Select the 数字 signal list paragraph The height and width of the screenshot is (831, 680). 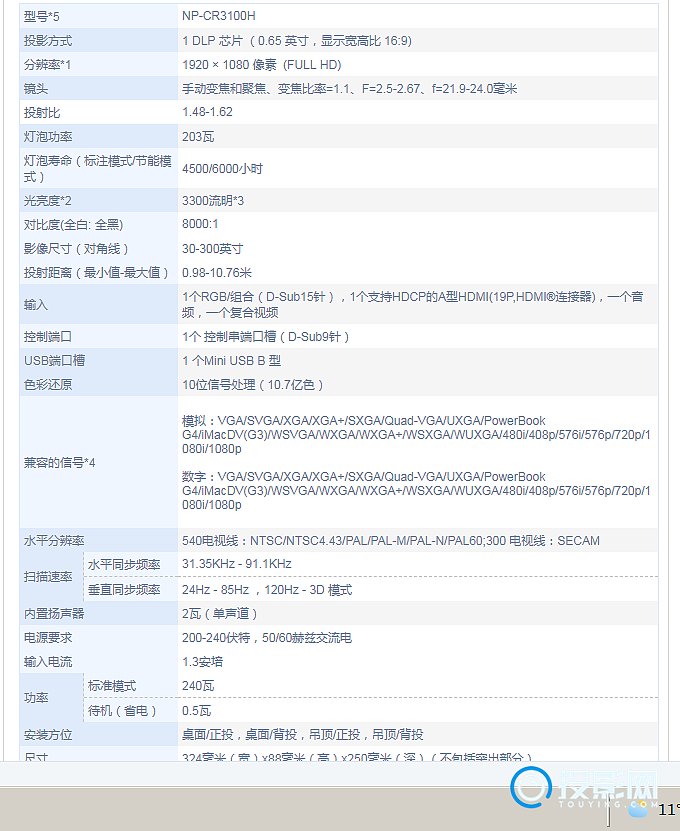[x=416, y=491]
